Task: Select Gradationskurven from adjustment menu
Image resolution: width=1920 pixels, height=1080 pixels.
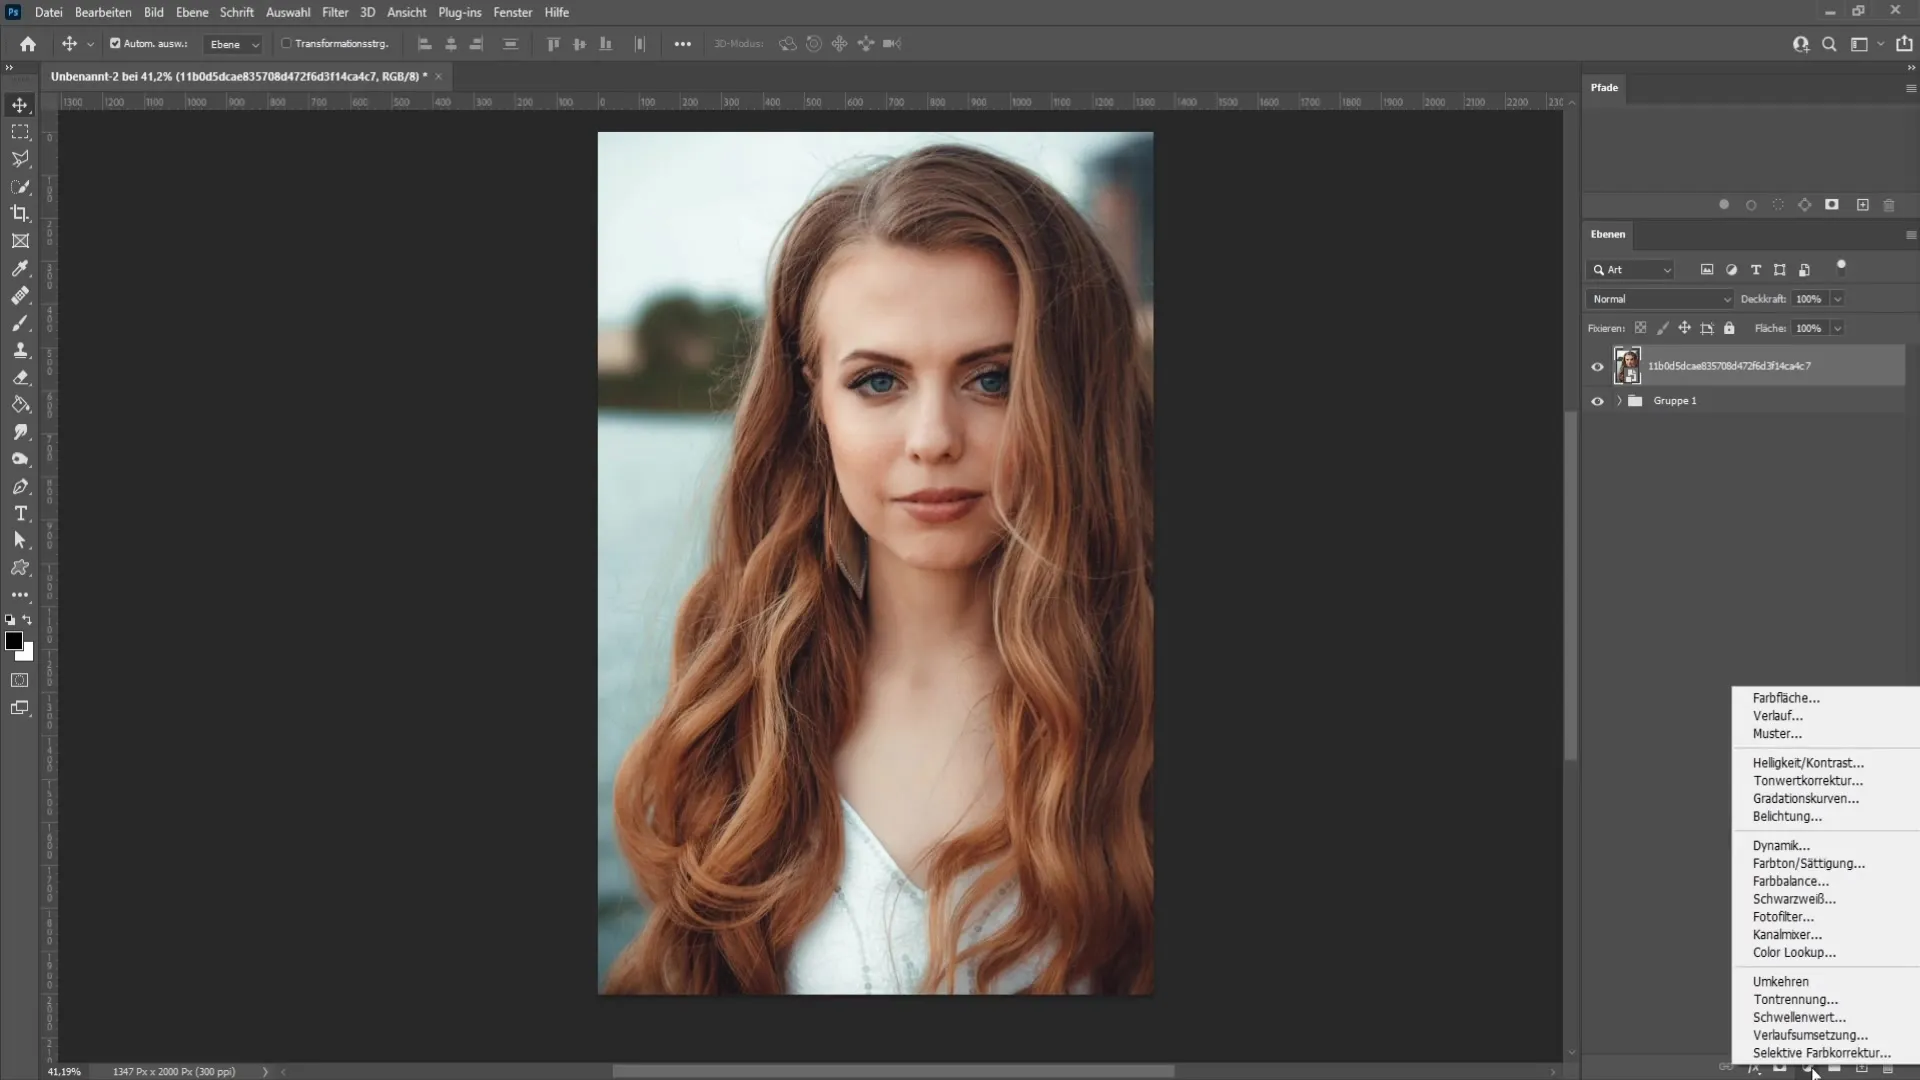Action: (1808, 798)
